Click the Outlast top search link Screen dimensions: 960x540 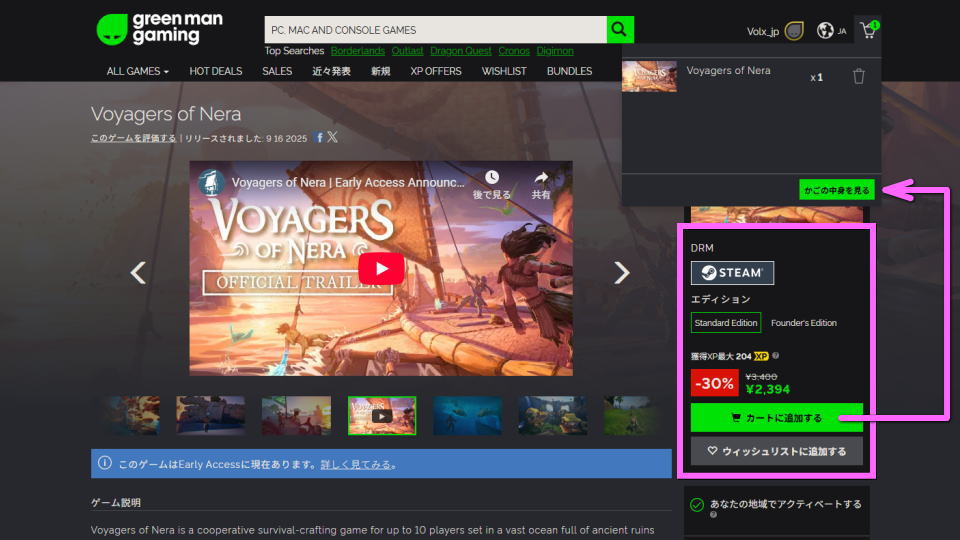[407, 51]
